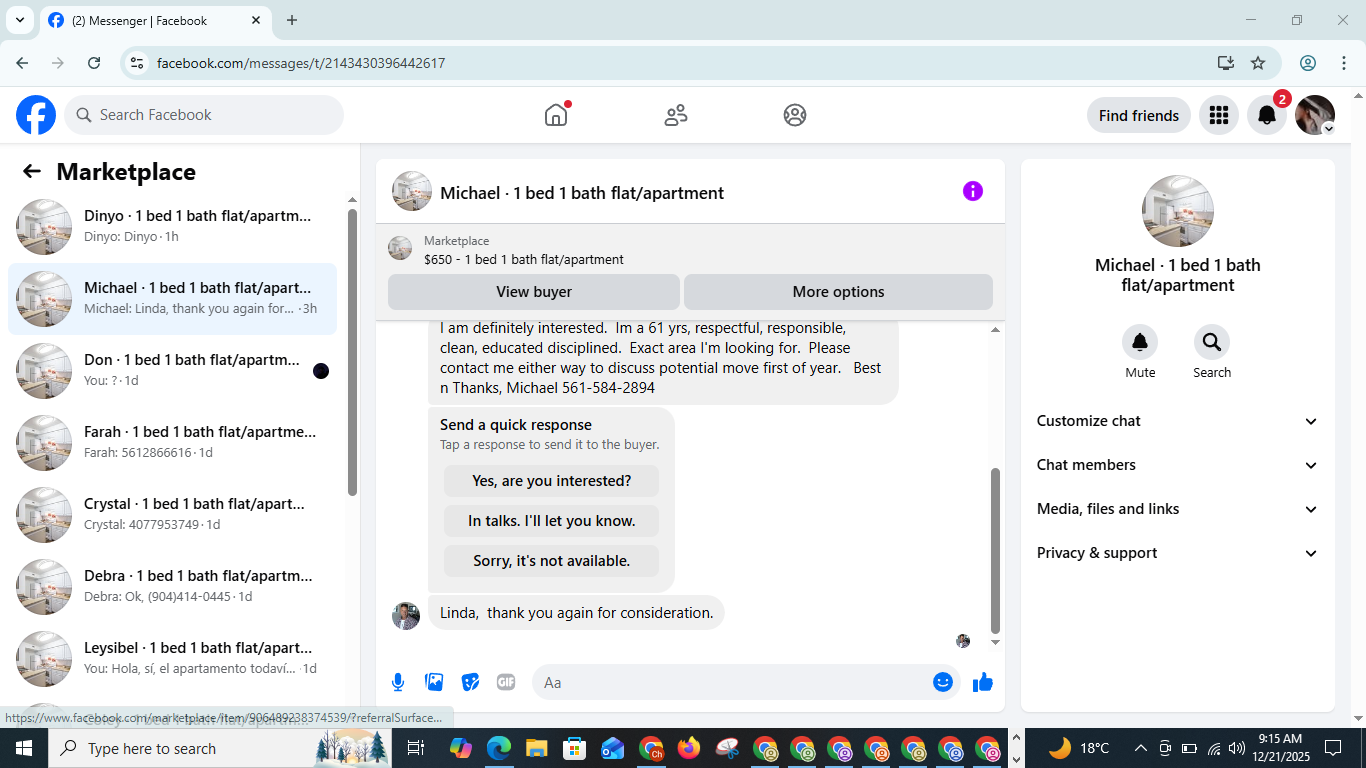Click Michael's avatar beside last message
1366x768 pixels.
point(406,616)
